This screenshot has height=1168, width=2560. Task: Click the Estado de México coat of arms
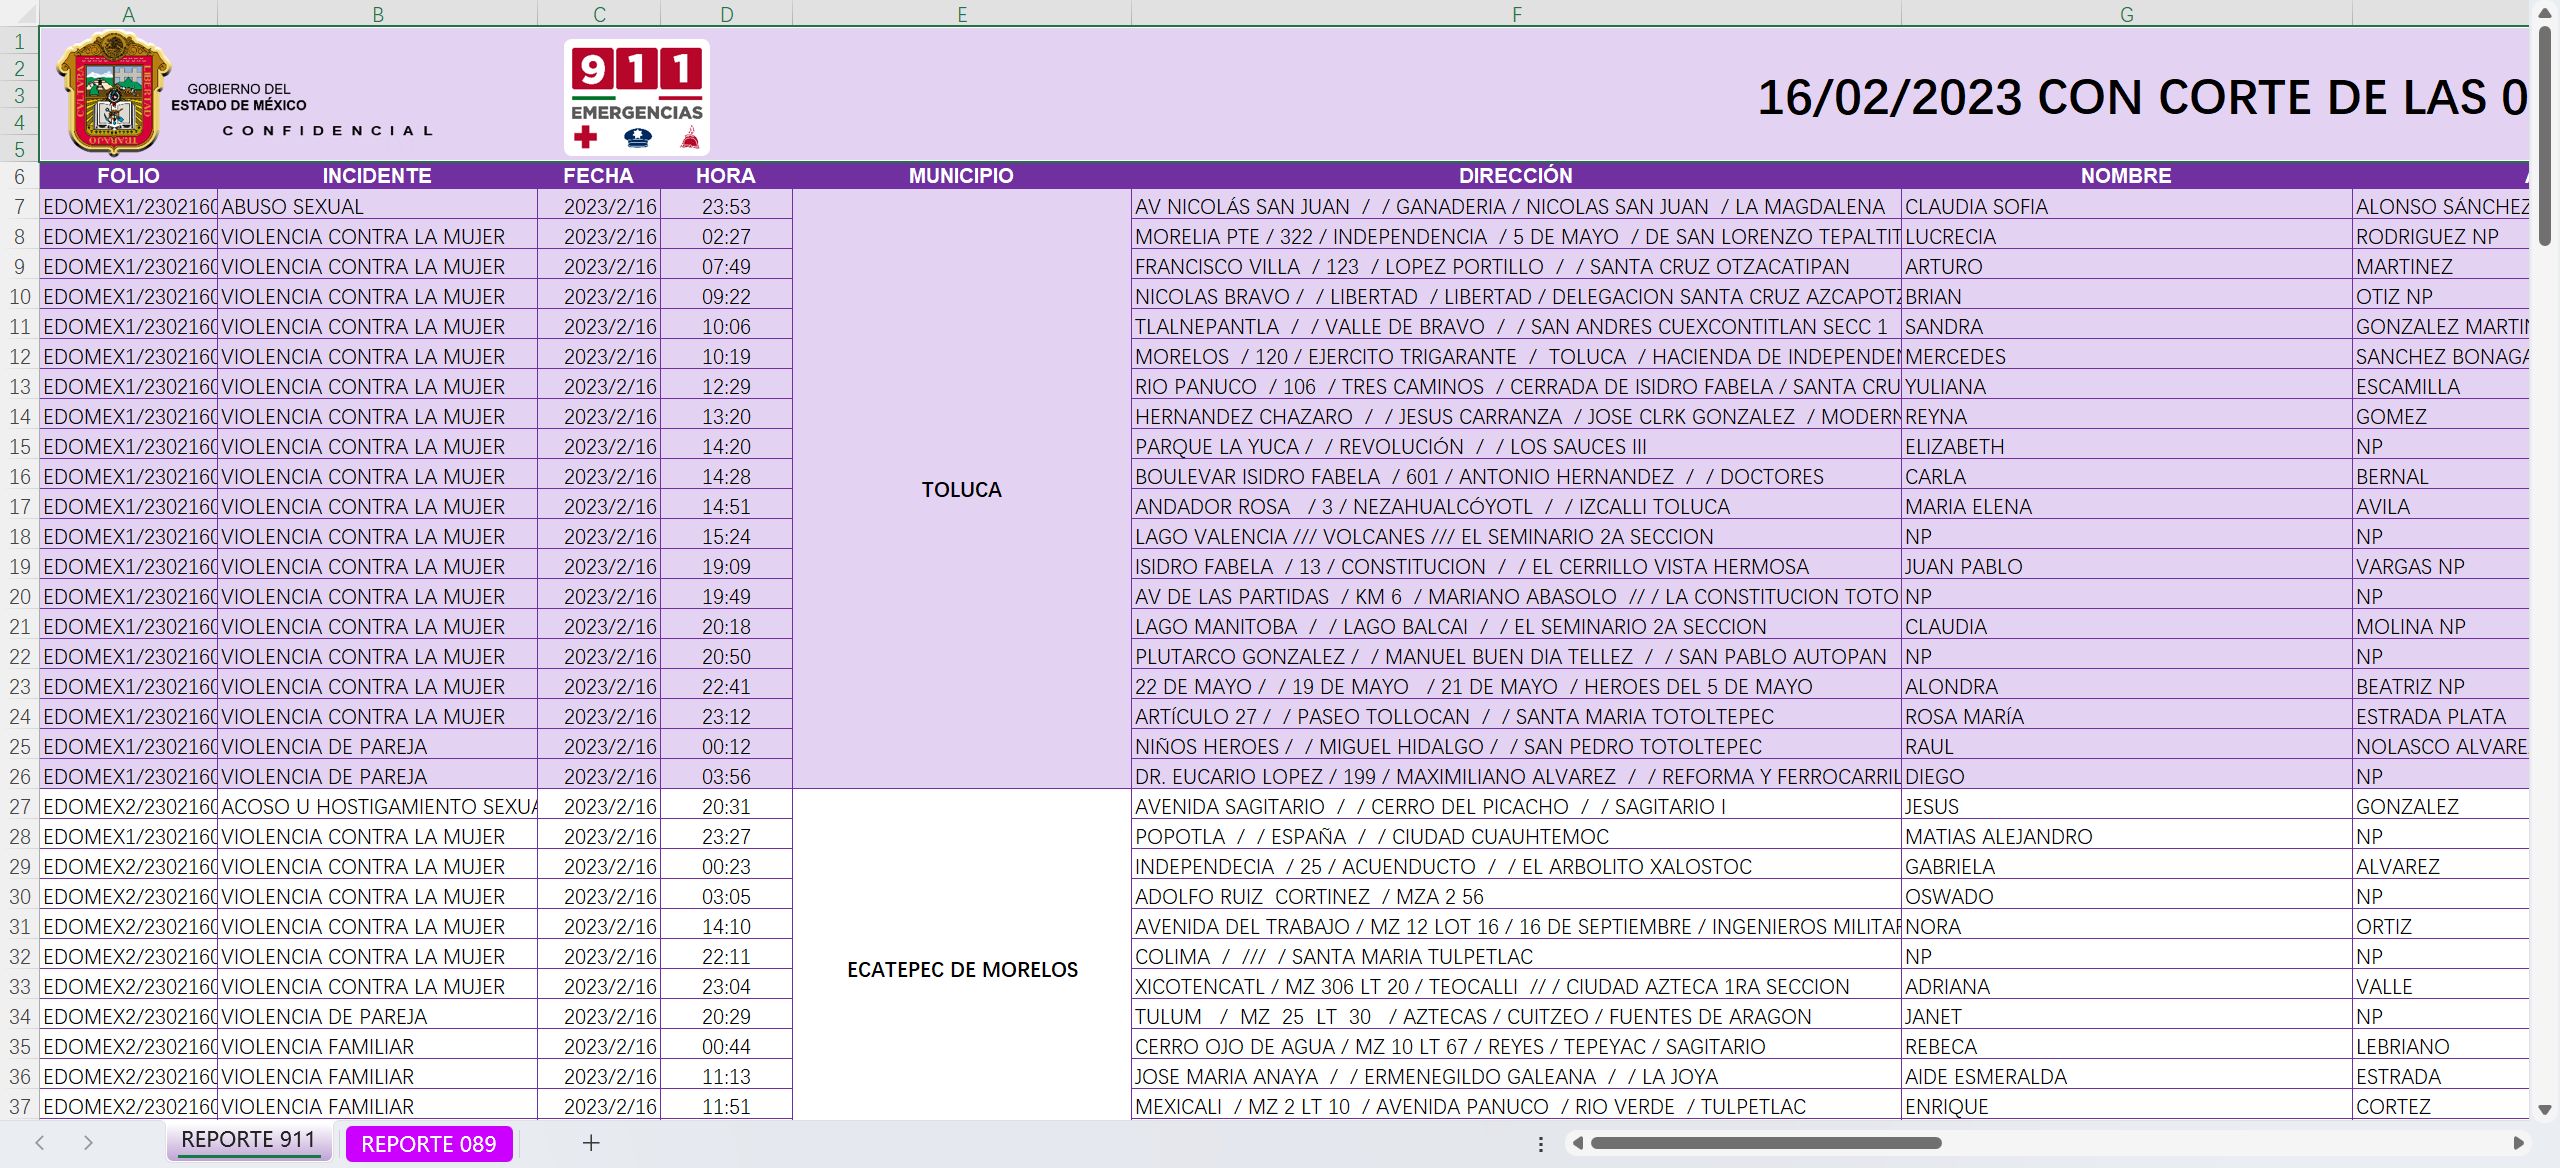113,93
